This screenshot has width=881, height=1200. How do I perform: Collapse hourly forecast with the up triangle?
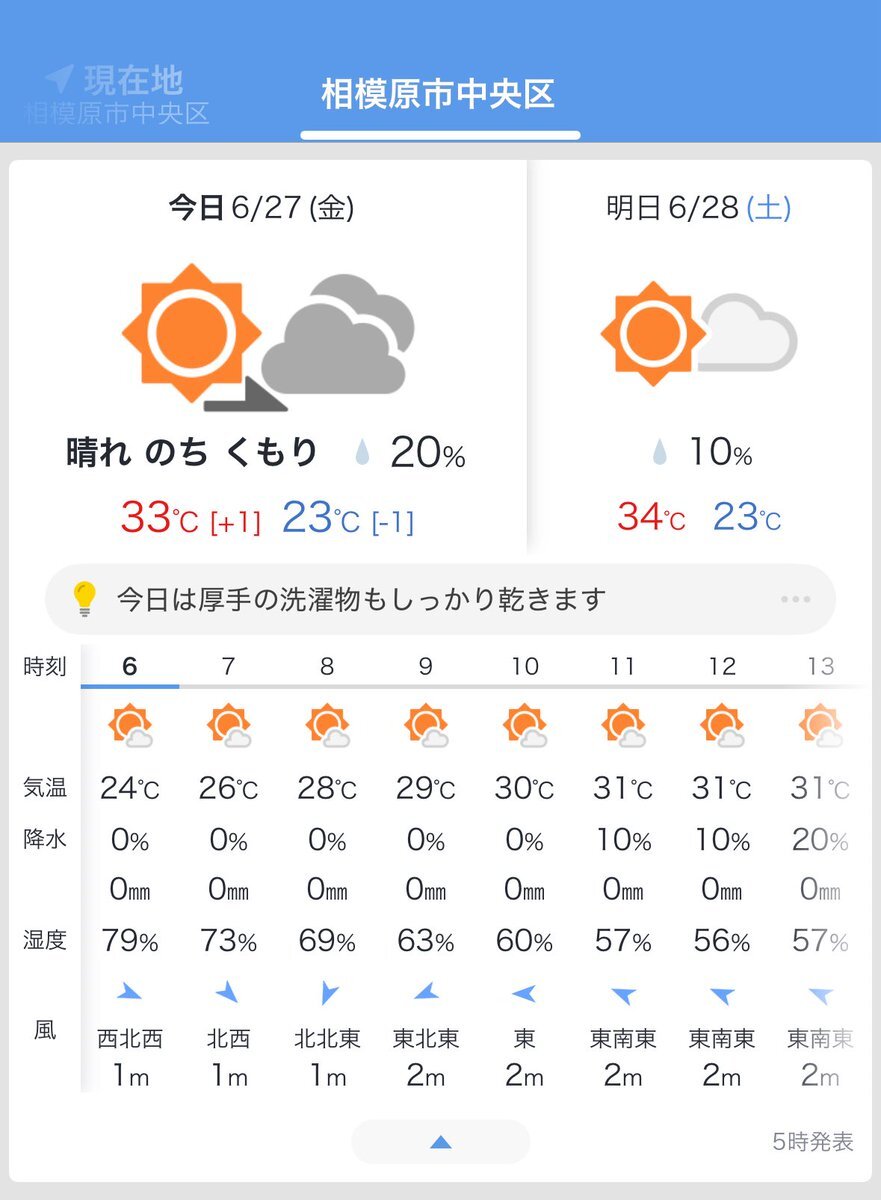tap(440, 1142)
